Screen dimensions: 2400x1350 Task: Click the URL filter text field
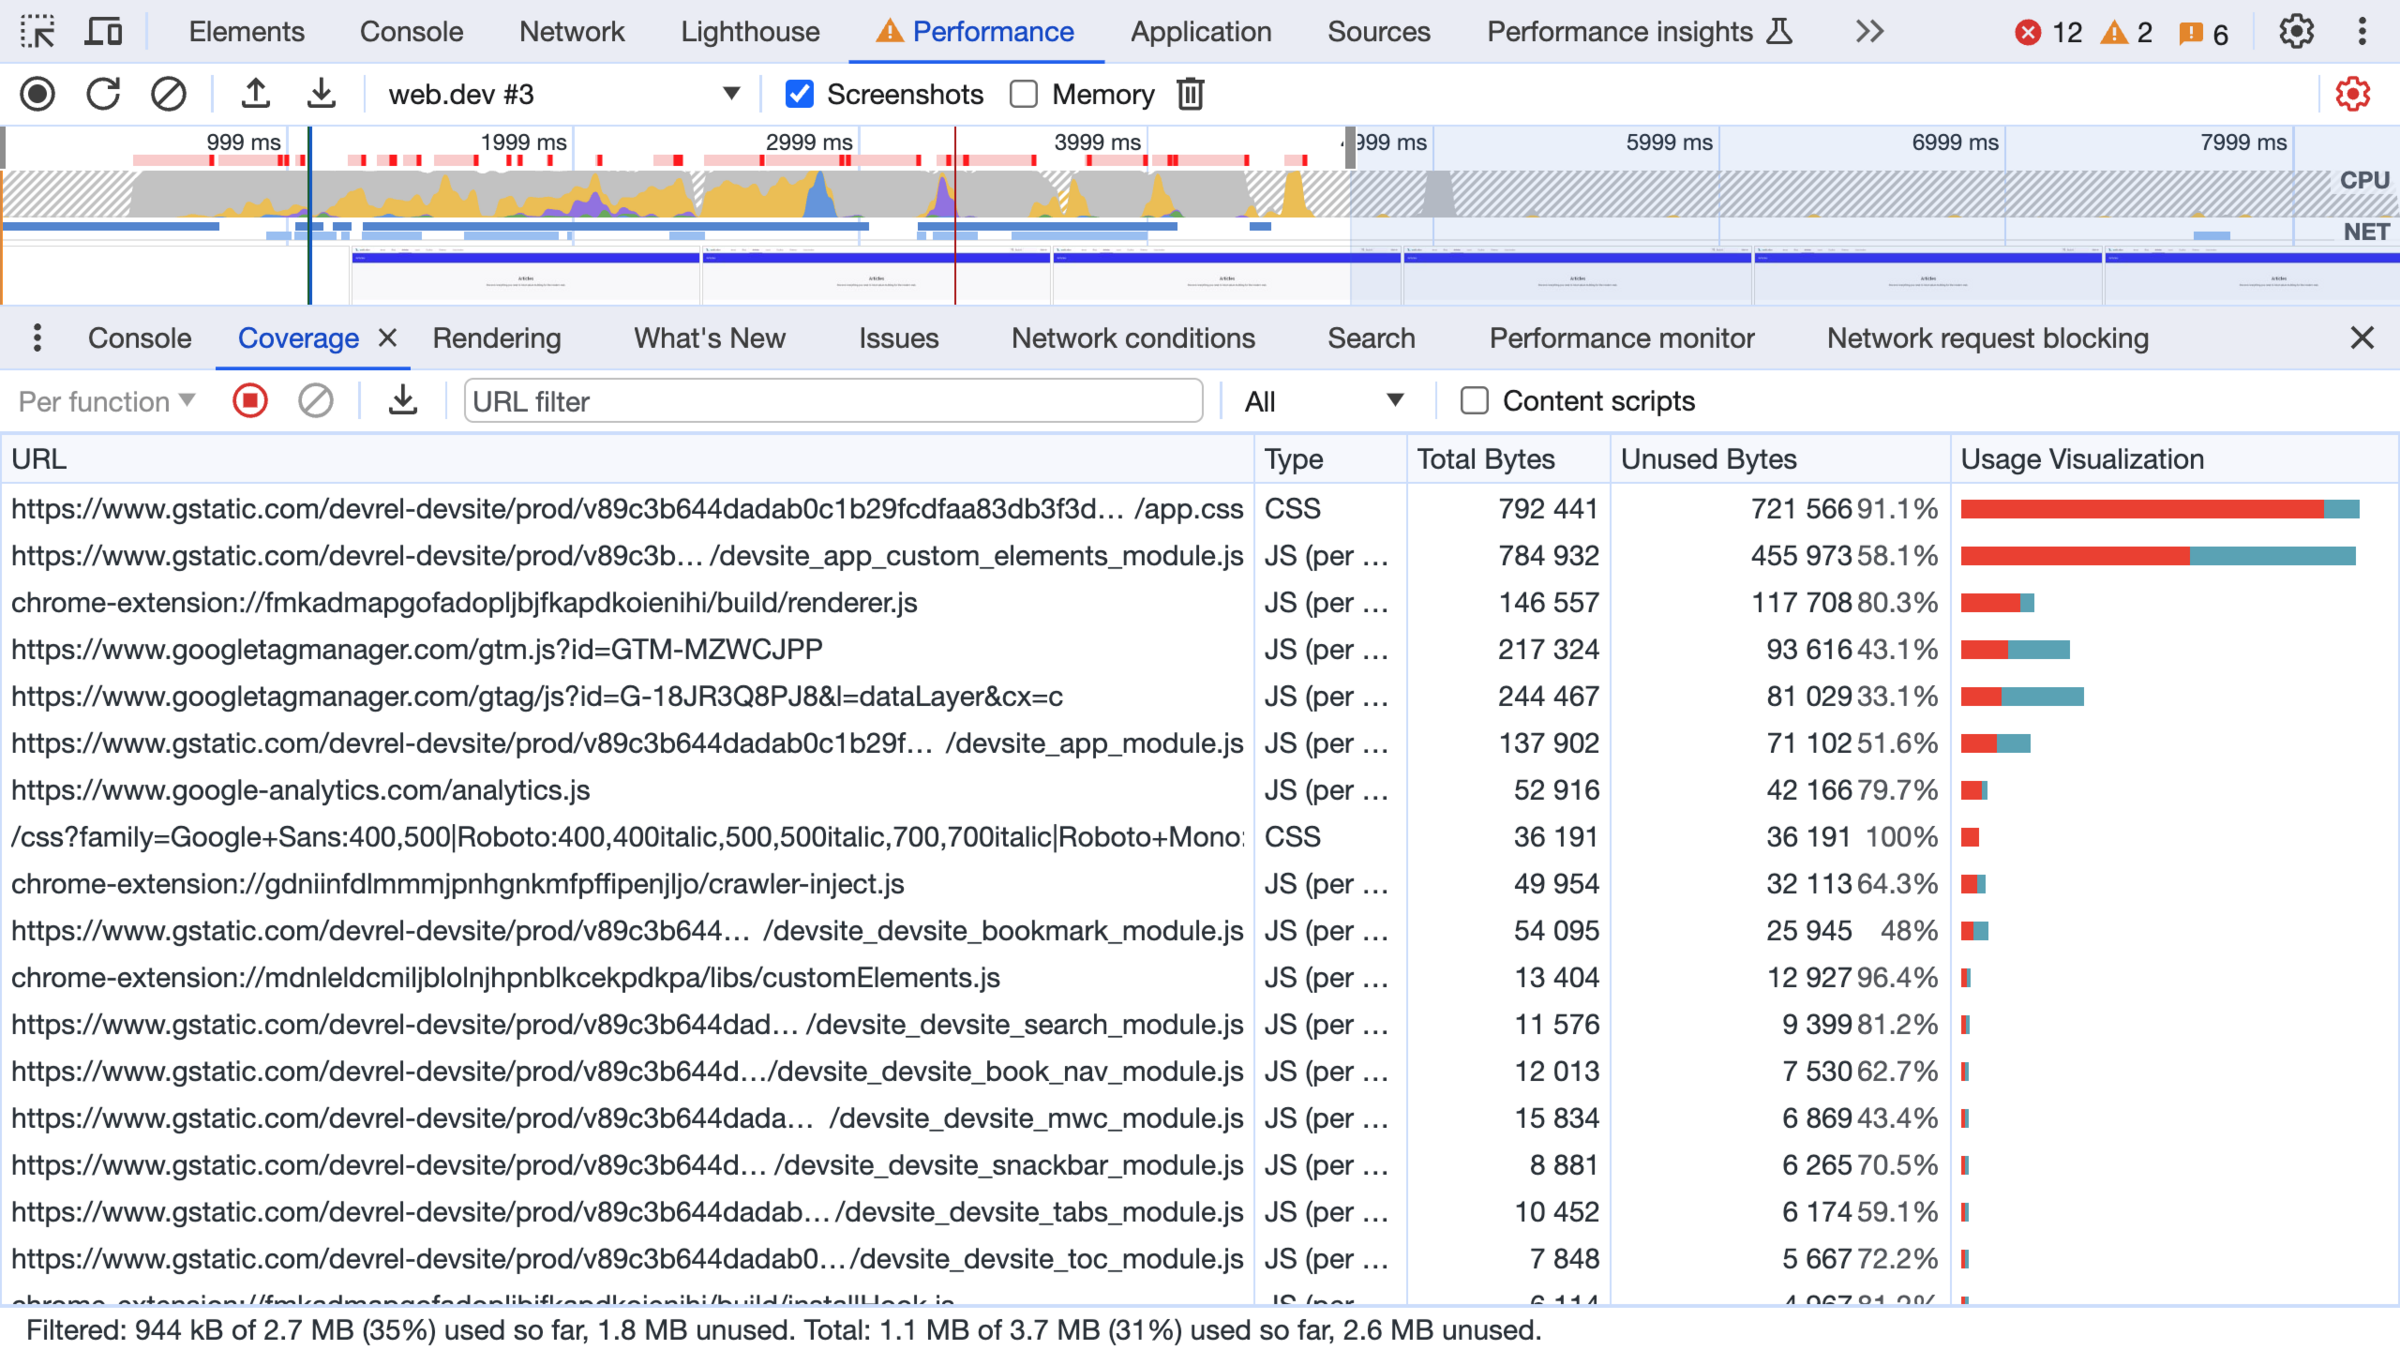click(x=832, y=401)
